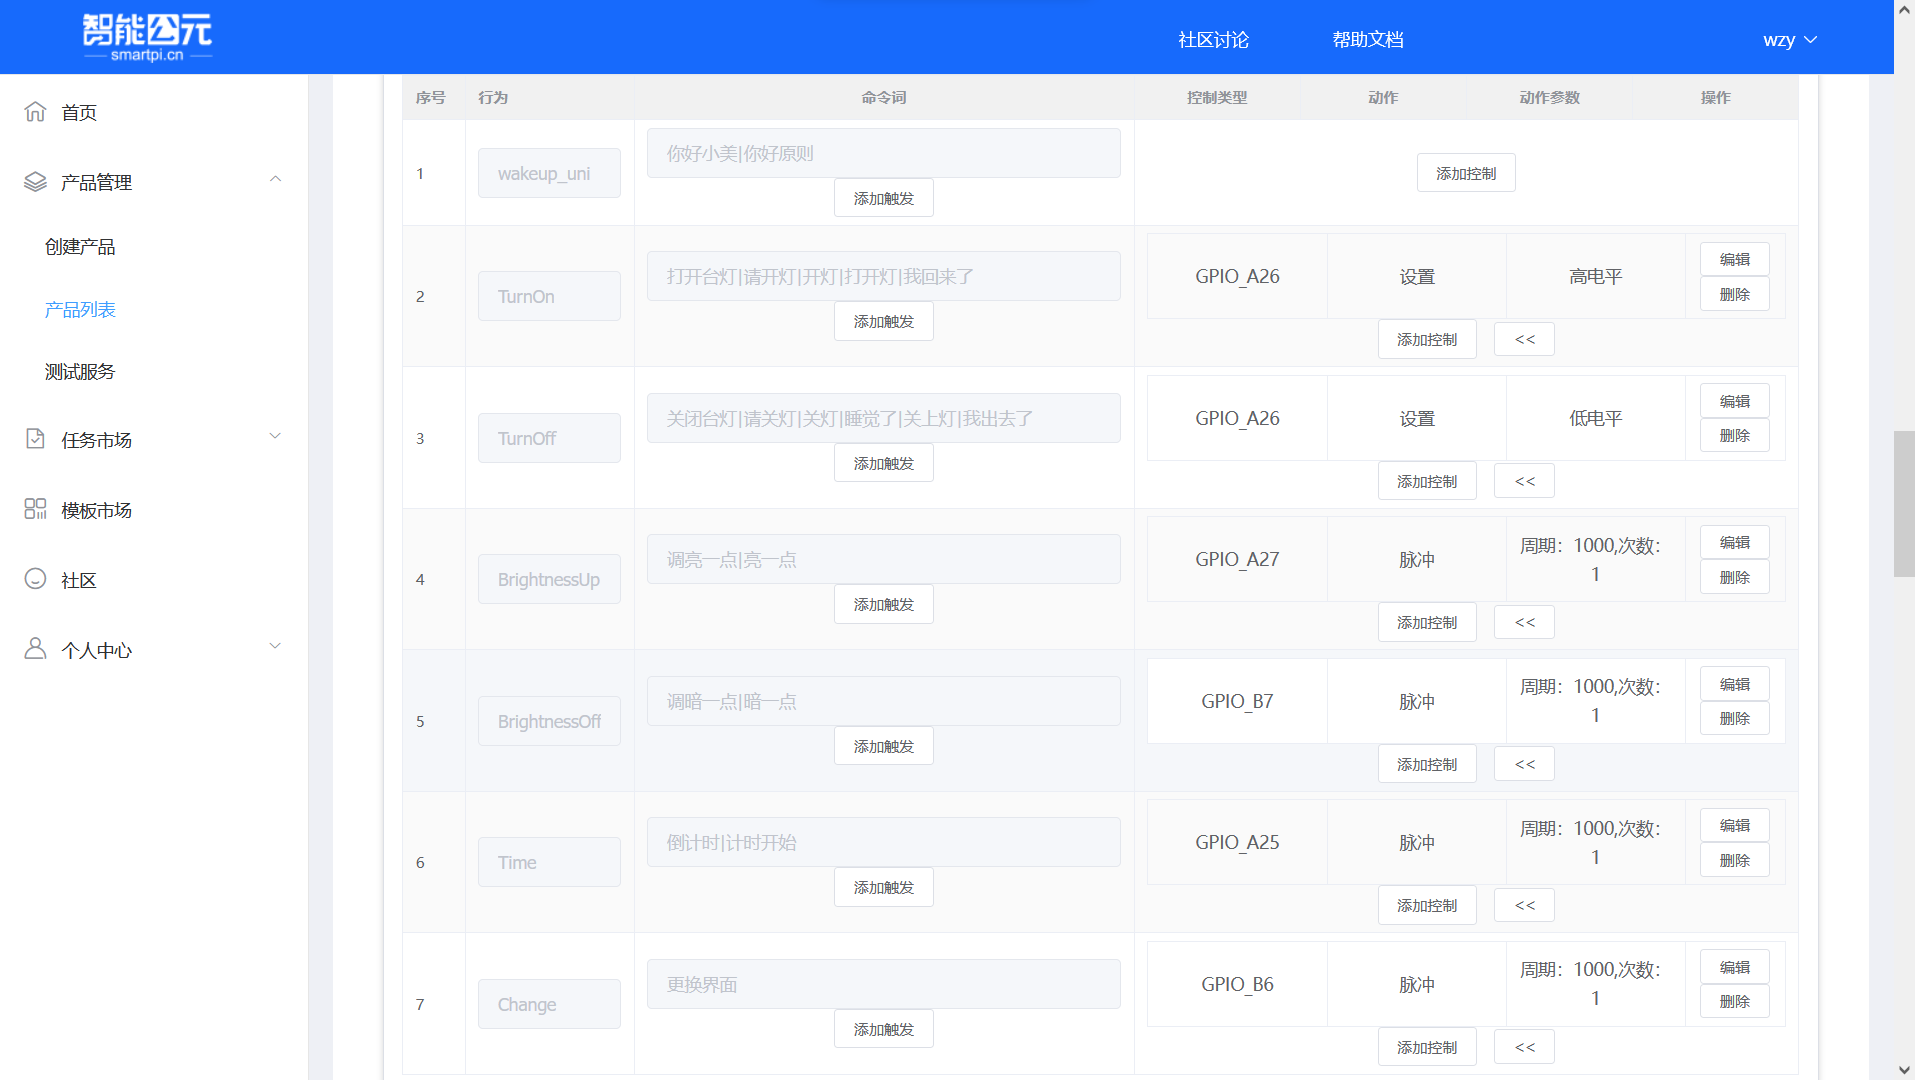The width and height of the screenshot is (1915, 1080).
Task: Click 添加触发 under 倒计时 command
Action: coord(884,887)
